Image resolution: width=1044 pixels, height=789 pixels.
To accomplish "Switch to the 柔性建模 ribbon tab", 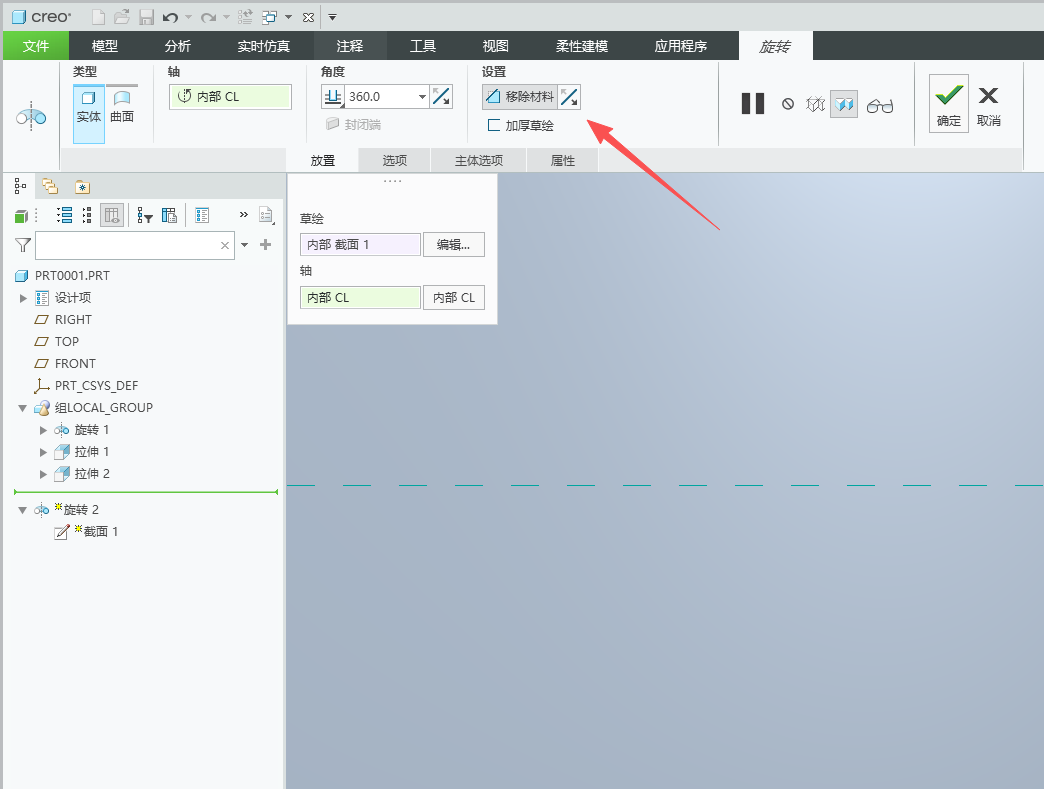I will pos(582,46).
